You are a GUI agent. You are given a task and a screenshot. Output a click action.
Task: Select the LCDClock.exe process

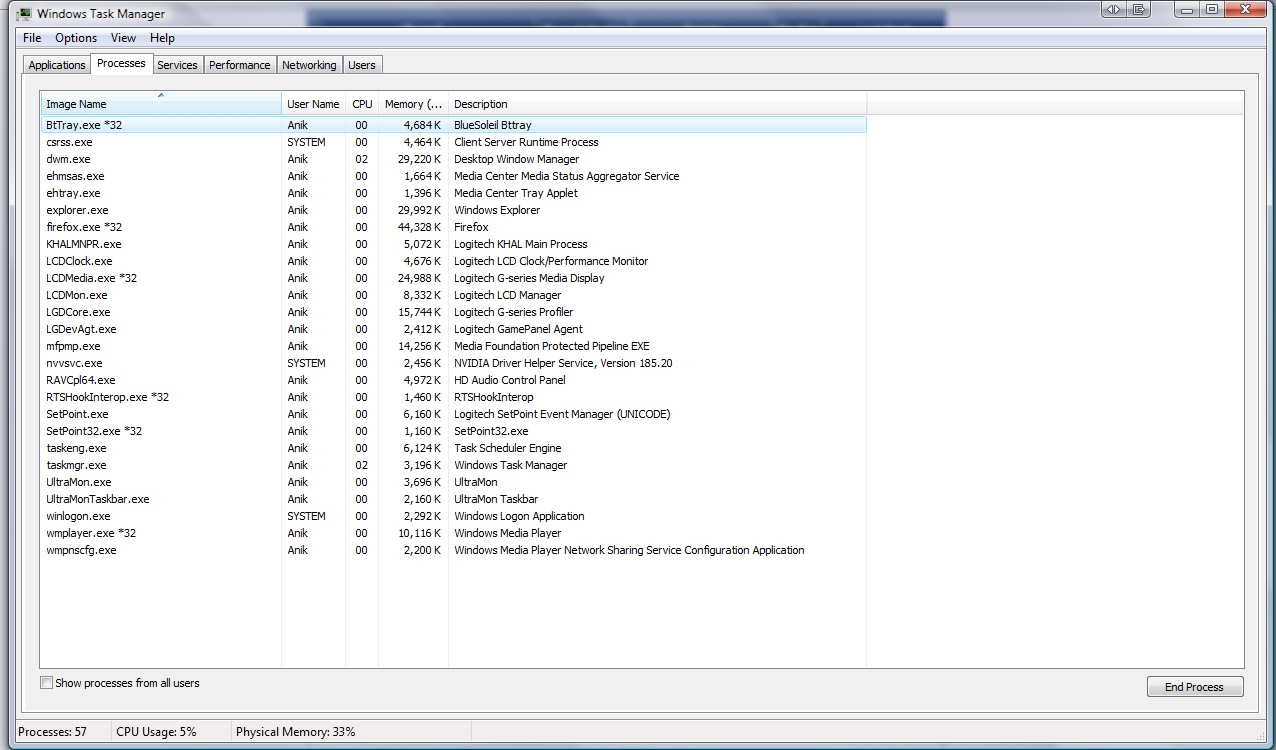click(x=453, y=261)
